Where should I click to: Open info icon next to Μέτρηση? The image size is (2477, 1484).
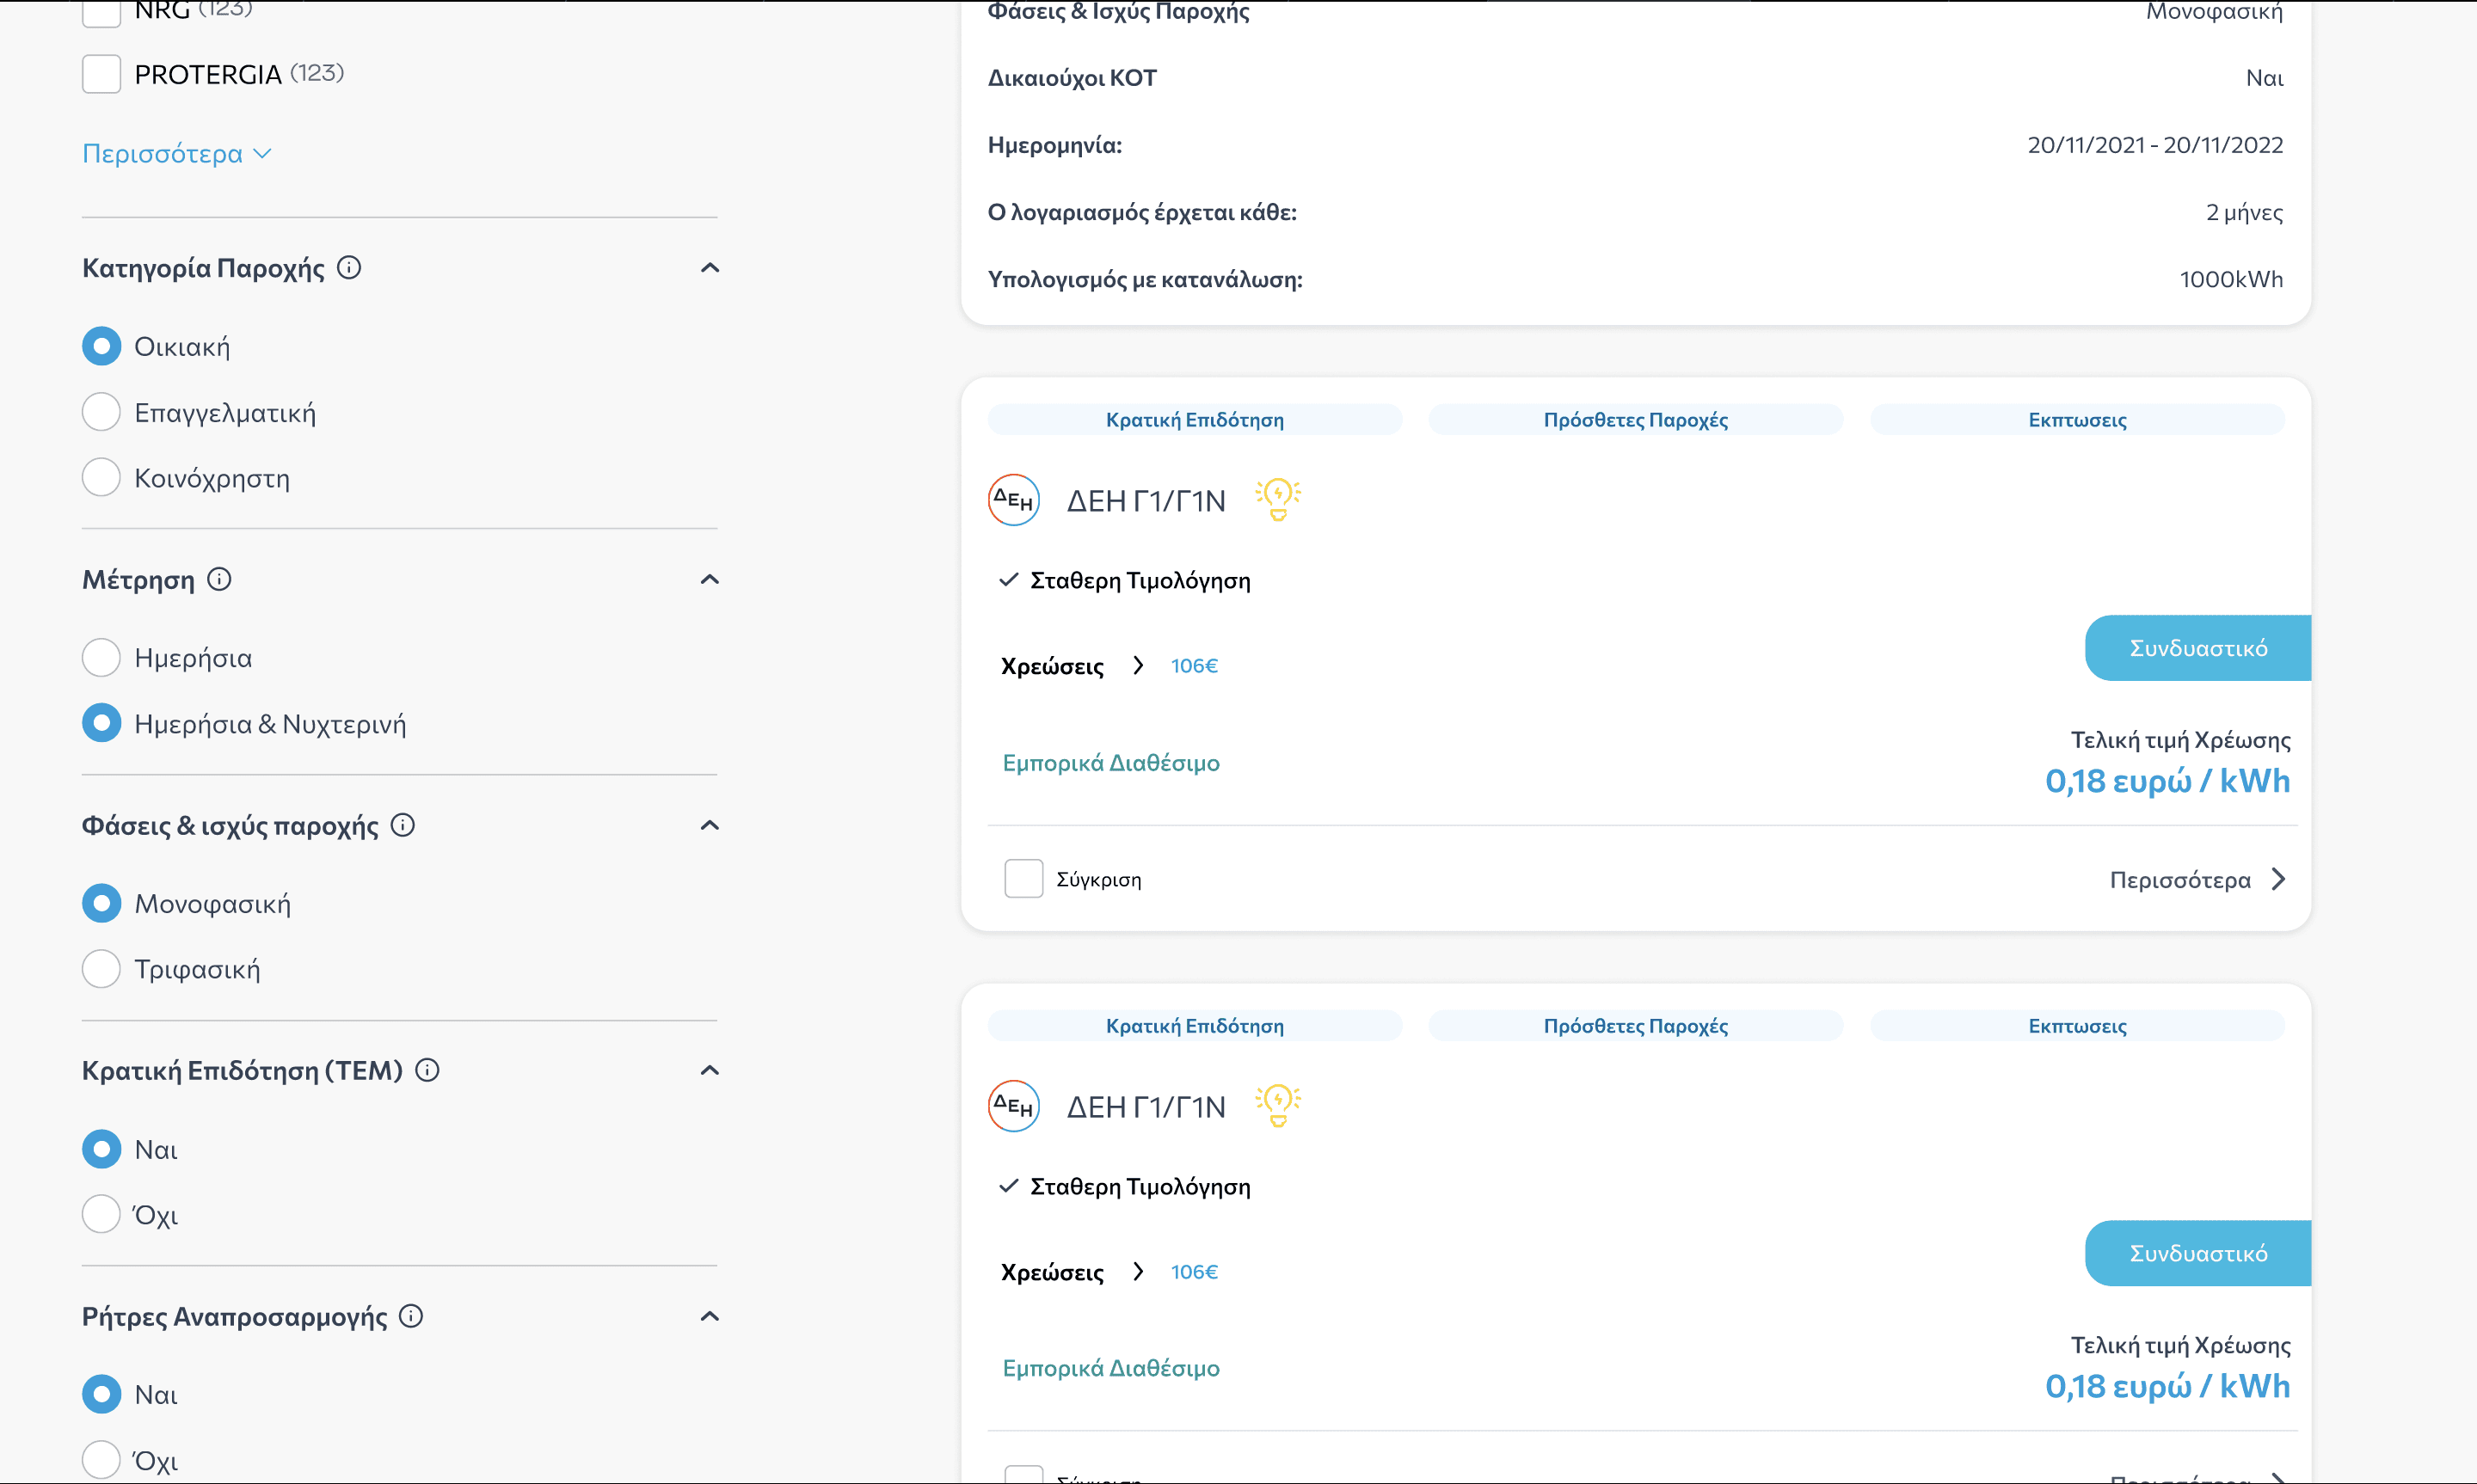point(219,579)
